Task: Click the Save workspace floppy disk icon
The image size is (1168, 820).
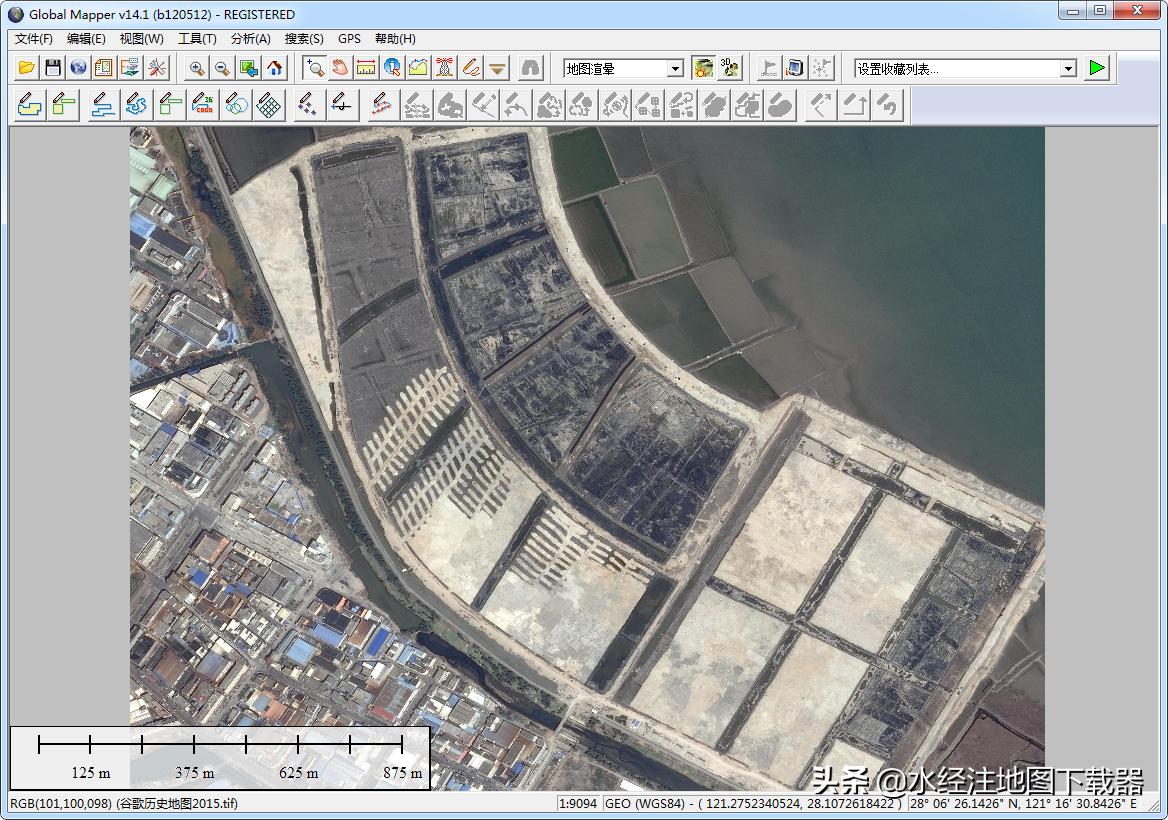Action: tap(53, 68)
